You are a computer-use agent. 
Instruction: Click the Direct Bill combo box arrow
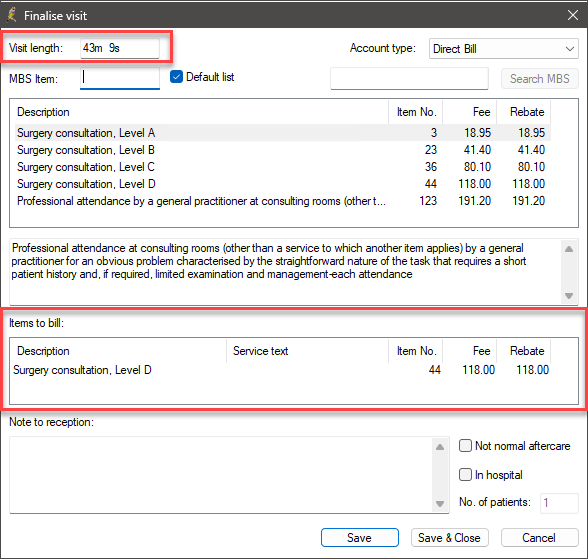[x=569, y=49]
